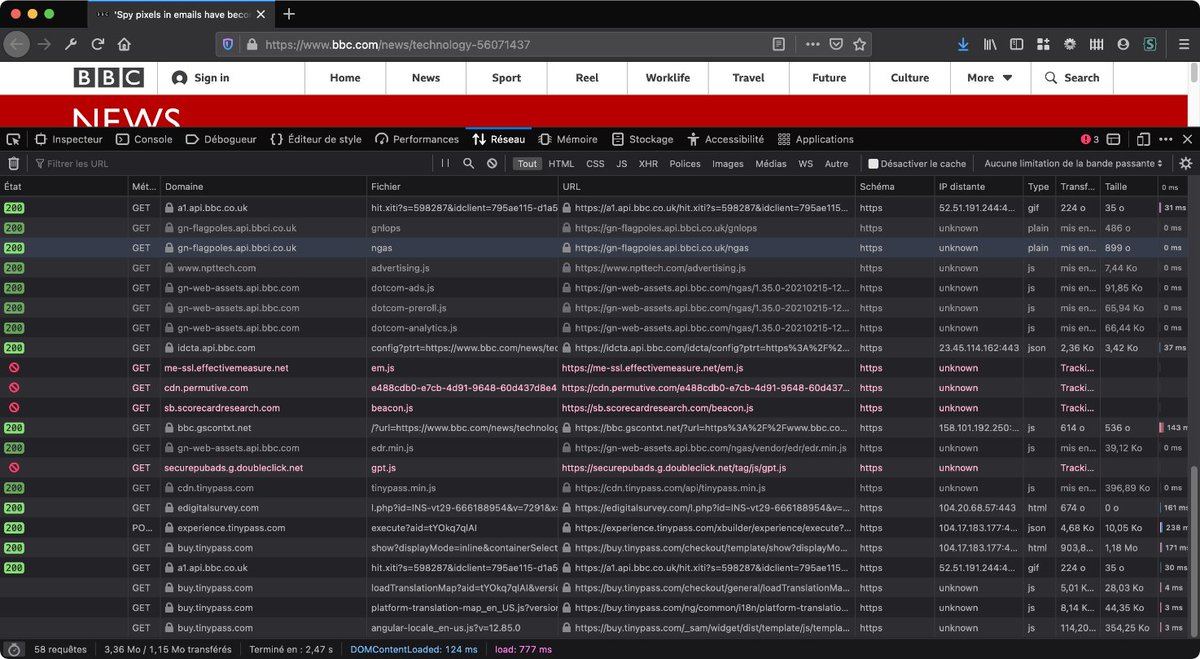Go to the Firefox home page

click(124, 44)
